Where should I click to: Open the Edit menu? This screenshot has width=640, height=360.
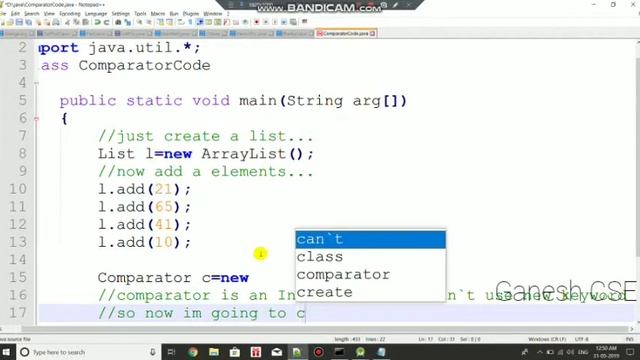tap(15, 13)
